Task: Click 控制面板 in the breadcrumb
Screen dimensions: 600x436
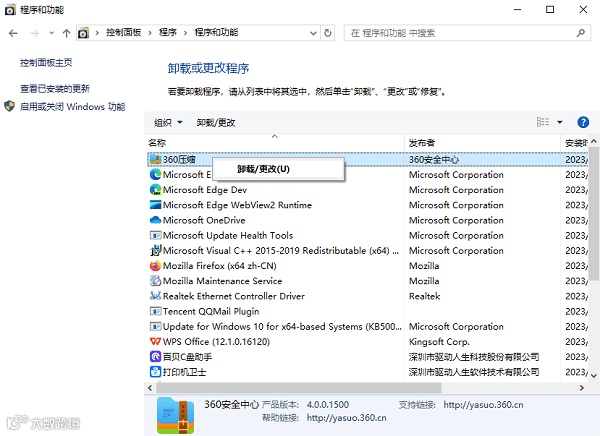Action: 124,33
